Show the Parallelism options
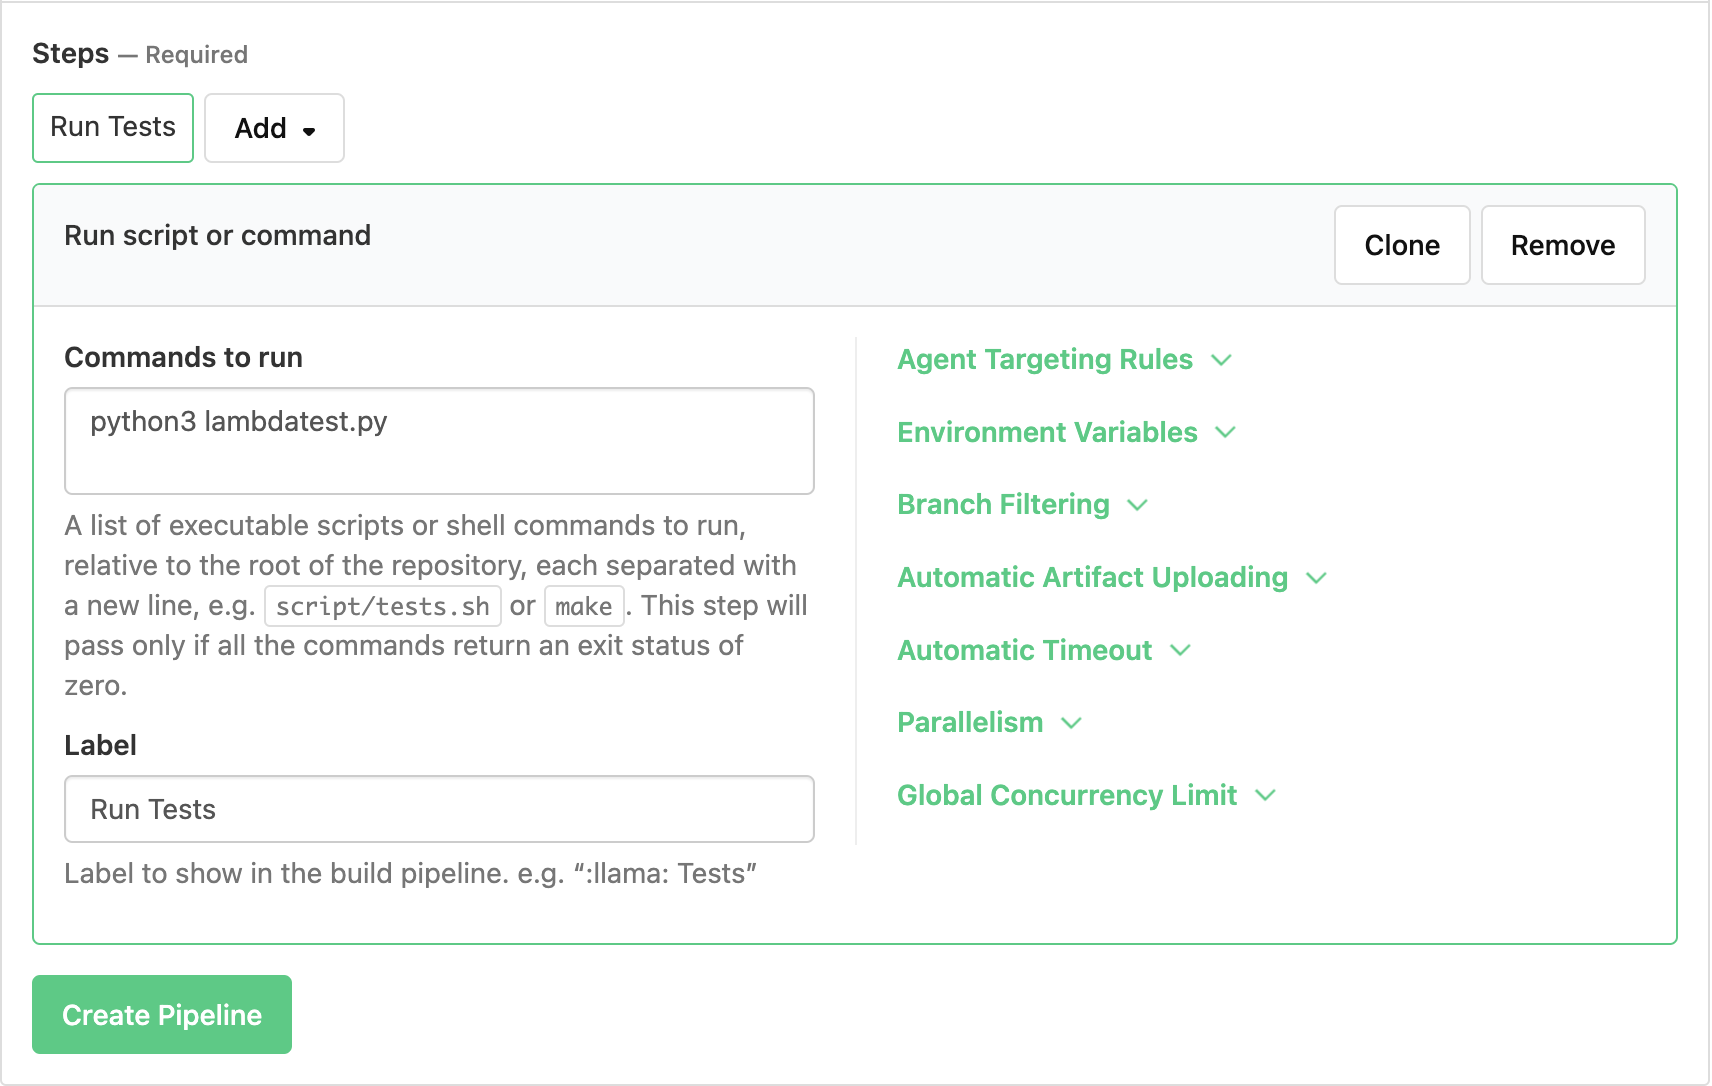Viewport: 1712px width, 1086px height. 1071,723
